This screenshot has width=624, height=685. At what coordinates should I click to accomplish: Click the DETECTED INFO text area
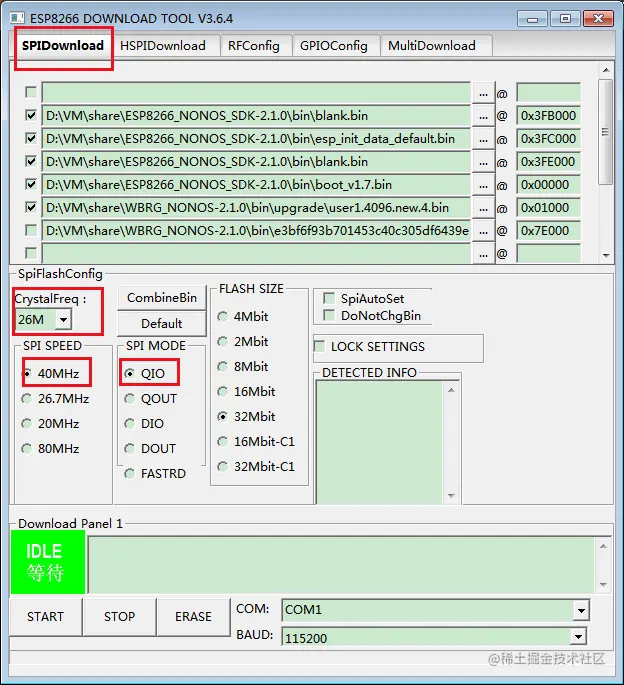379,442
